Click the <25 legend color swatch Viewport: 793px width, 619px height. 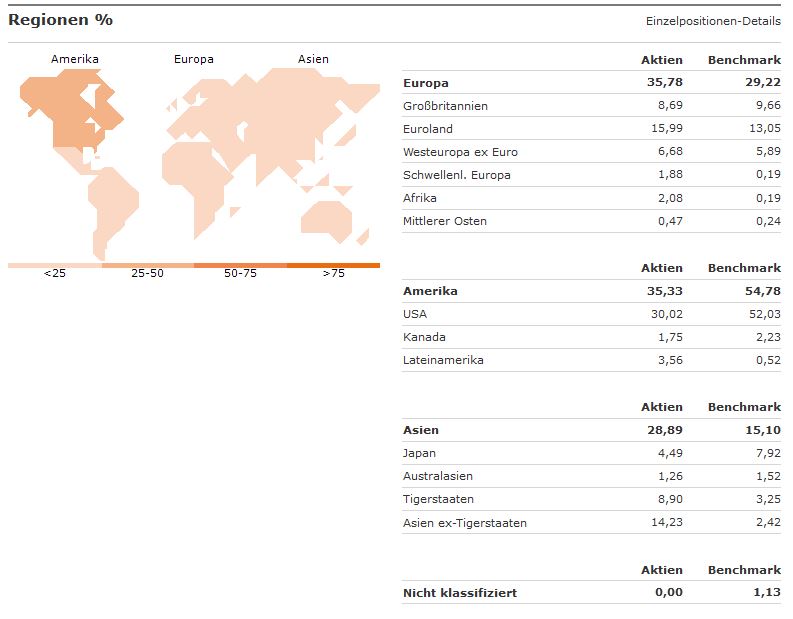click(54, 265)
